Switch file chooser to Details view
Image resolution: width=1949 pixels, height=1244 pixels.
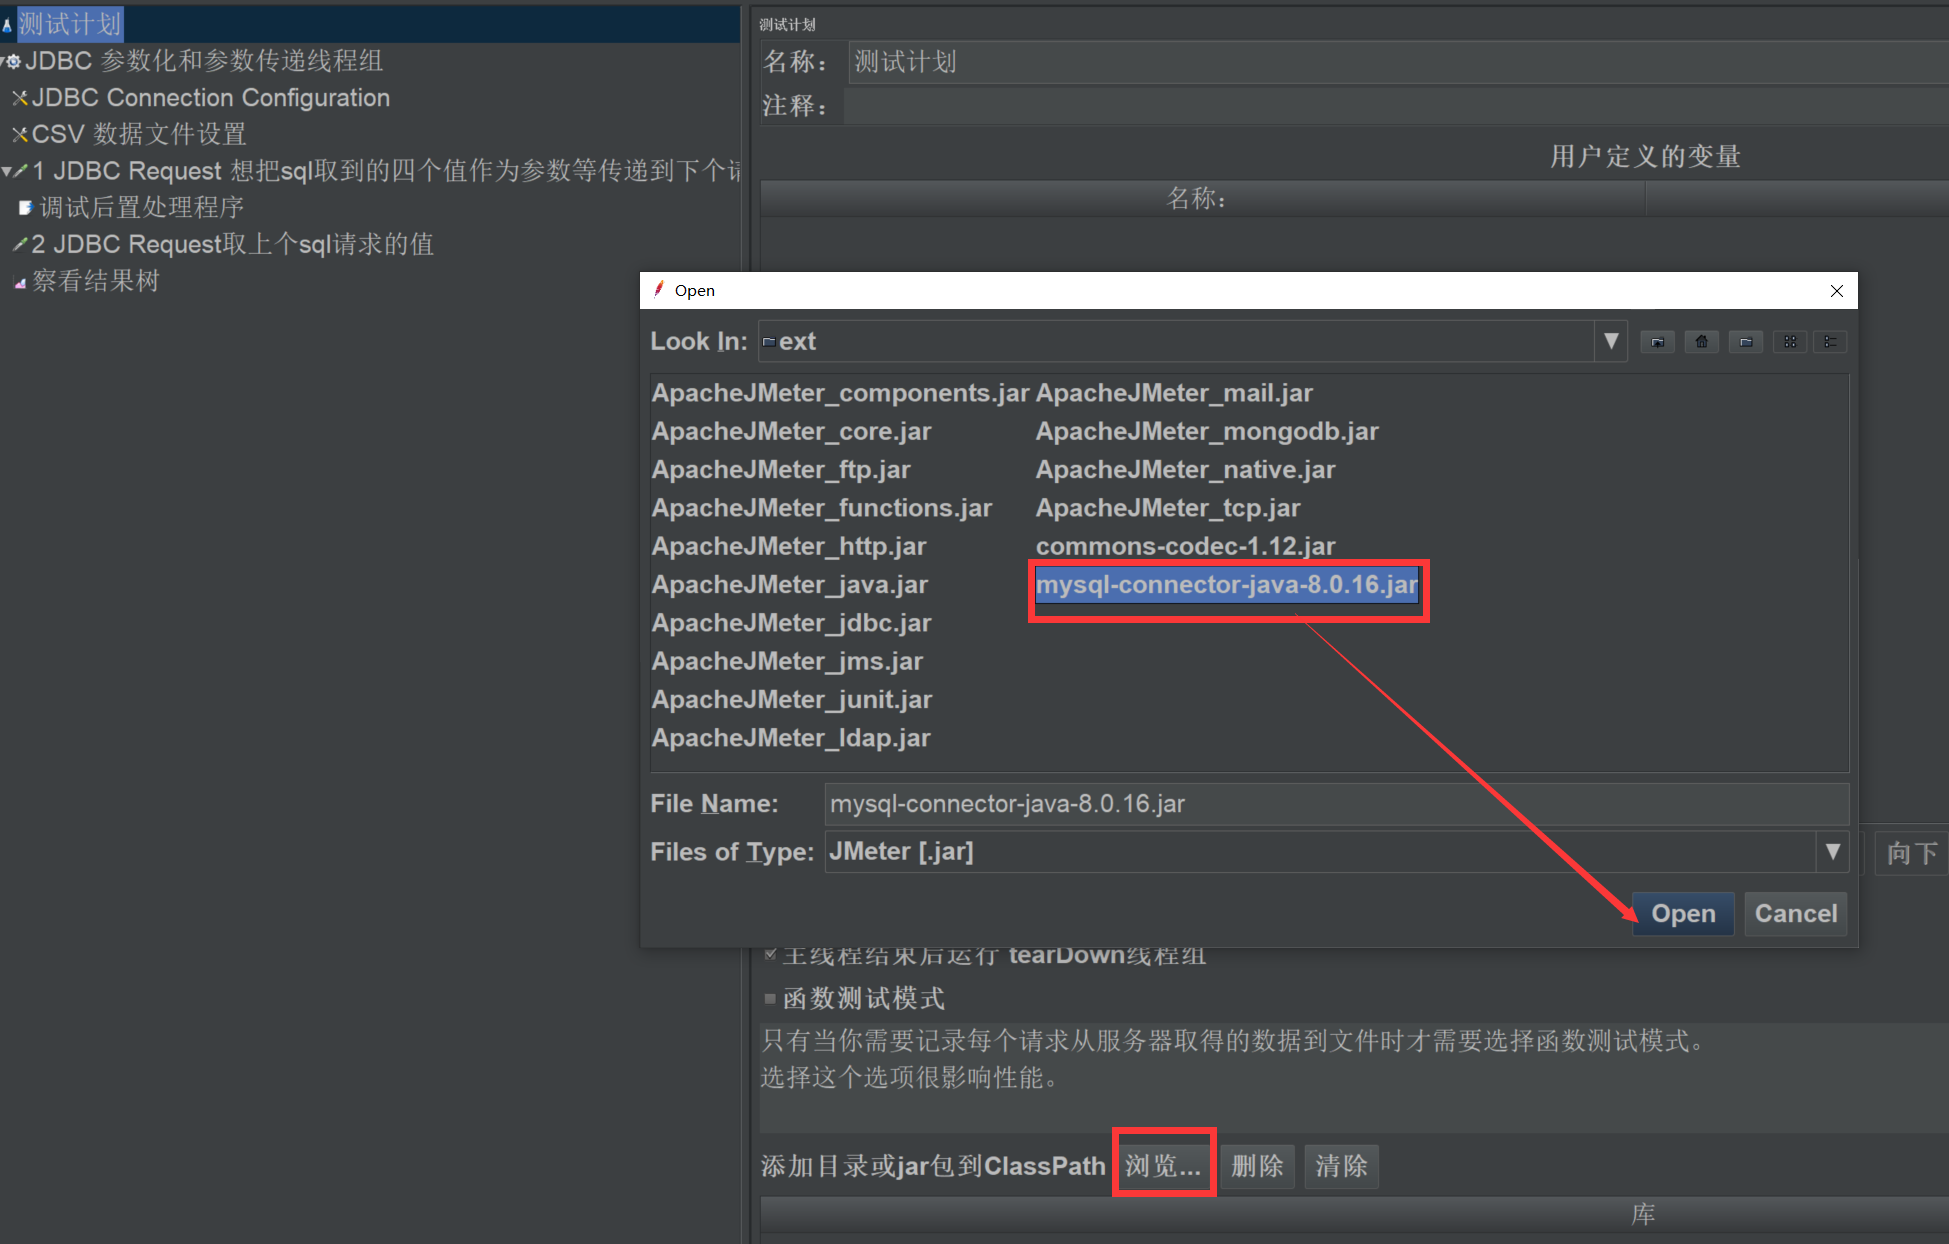point(1830,342)
